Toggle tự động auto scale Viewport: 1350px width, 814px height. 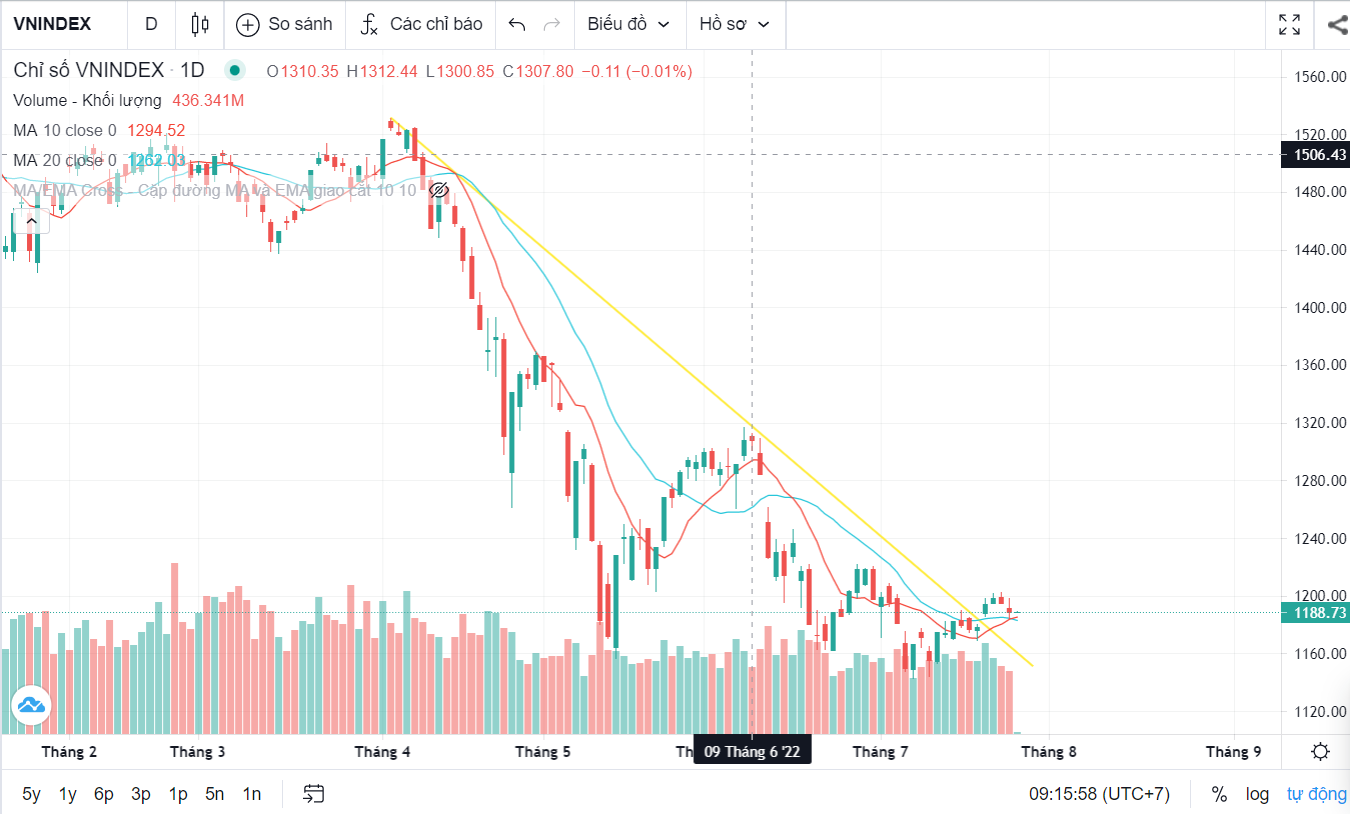pos(1316,794)
